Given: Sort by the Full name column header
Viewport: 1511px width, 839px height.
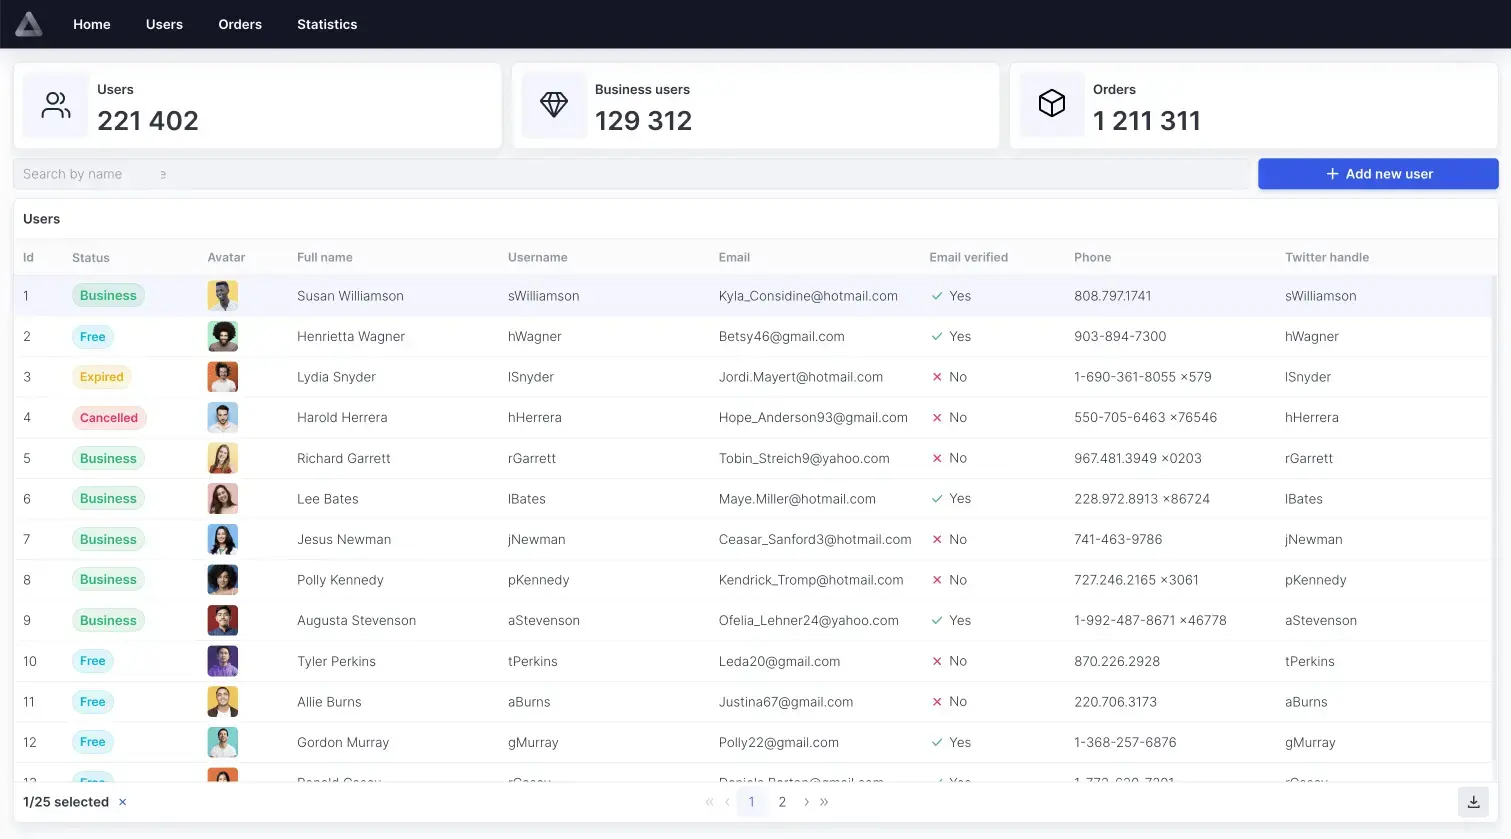Looking at the screenshot, I should [x=325, y=257].
